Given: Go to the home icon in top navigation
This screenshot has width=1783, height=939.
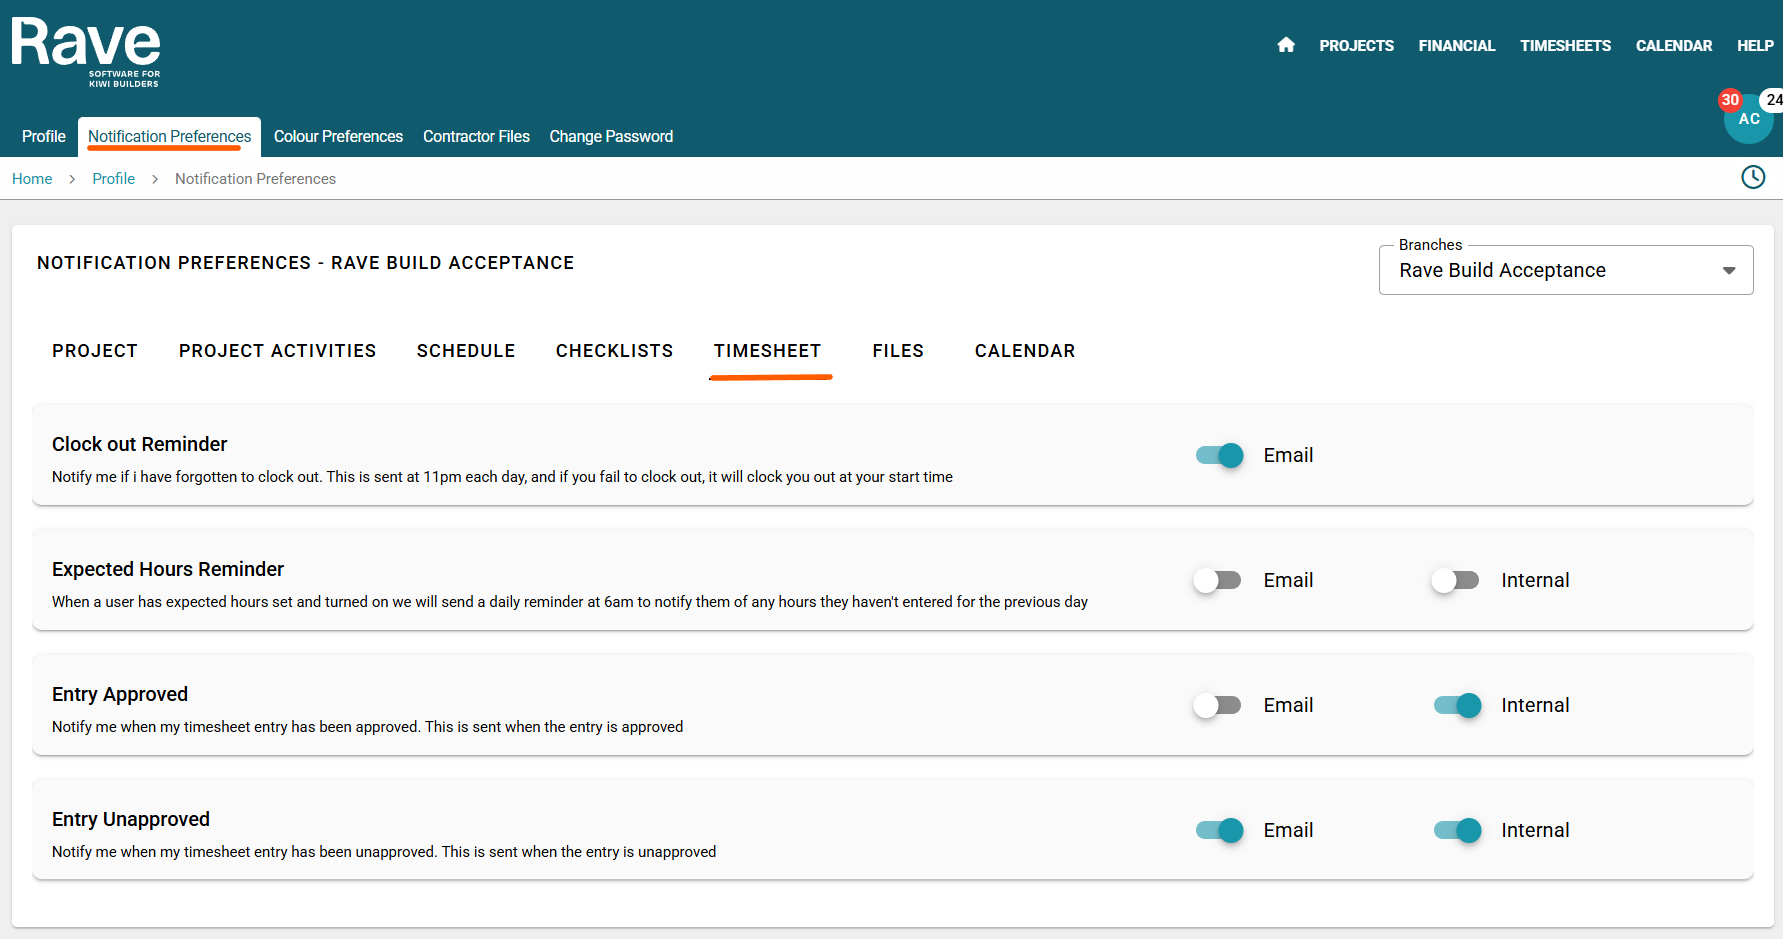Looking at the screenshot, I should [1286, 45].
